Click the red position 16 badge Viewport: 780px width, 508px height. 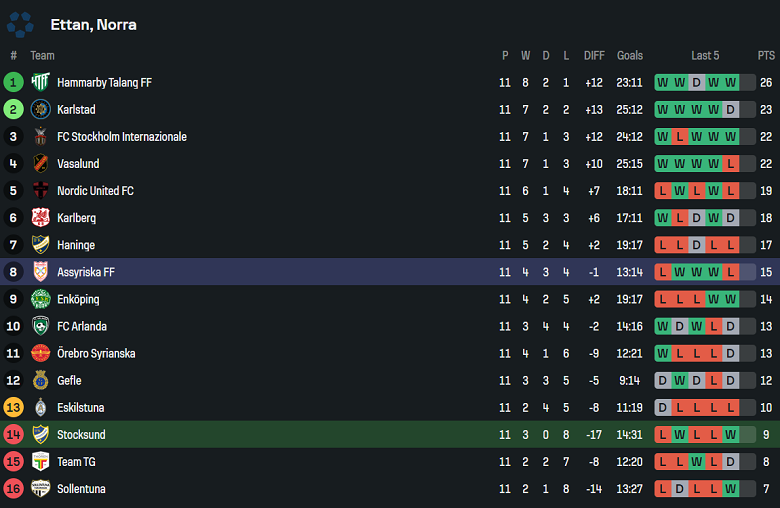tap(13, 489)
